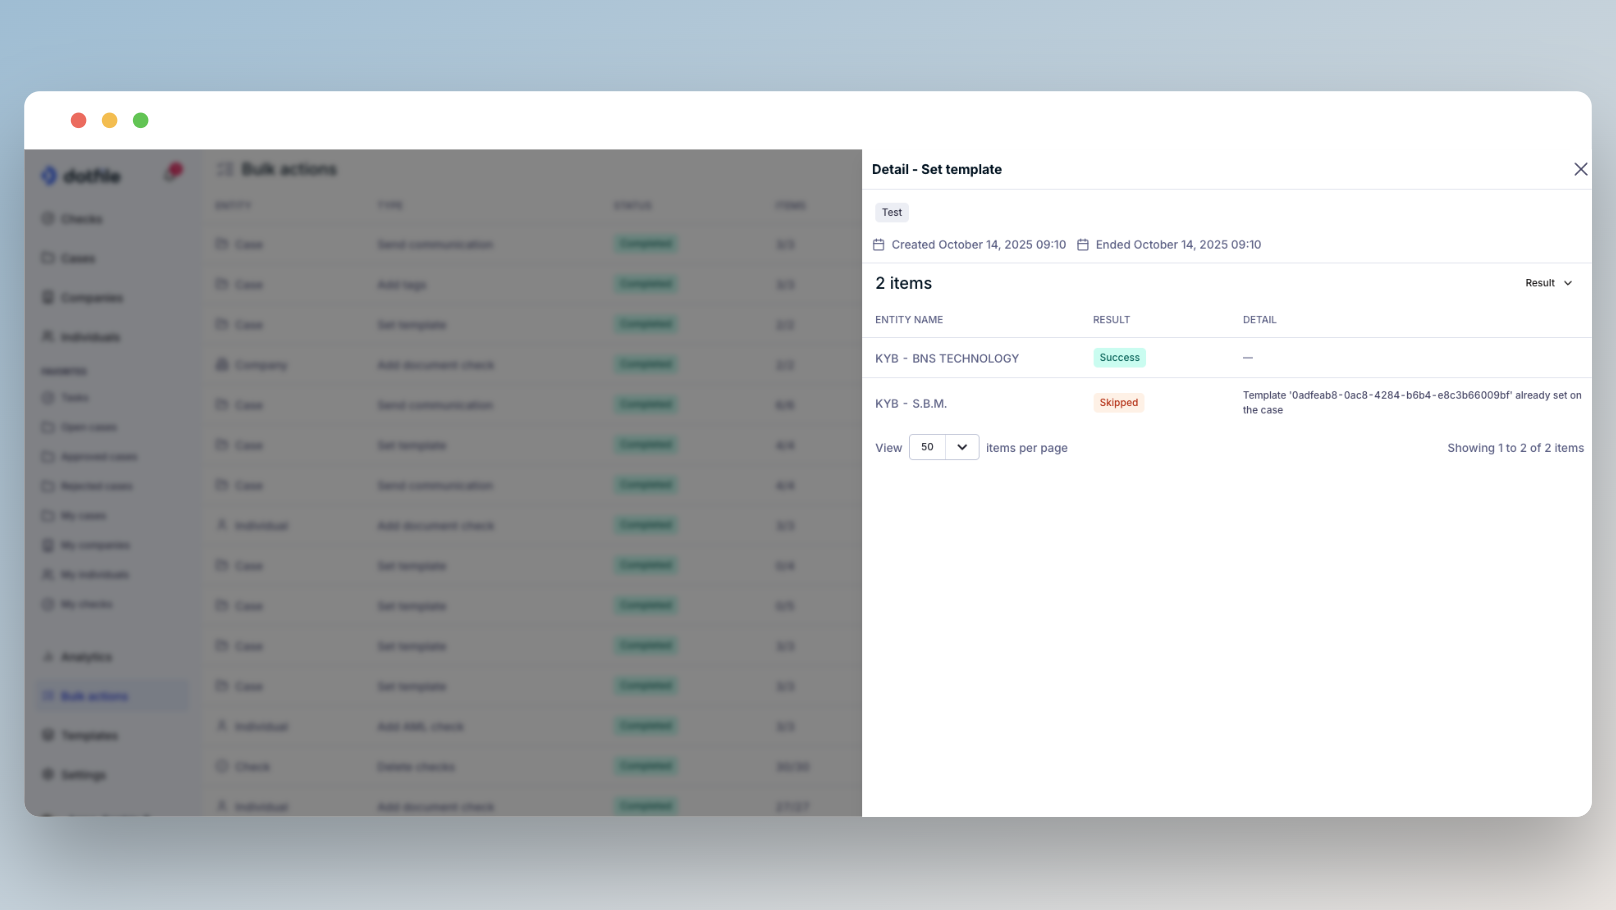Screen dimensions: 1616x910
Task: Click the red window close button
Action: coord(78,120)
